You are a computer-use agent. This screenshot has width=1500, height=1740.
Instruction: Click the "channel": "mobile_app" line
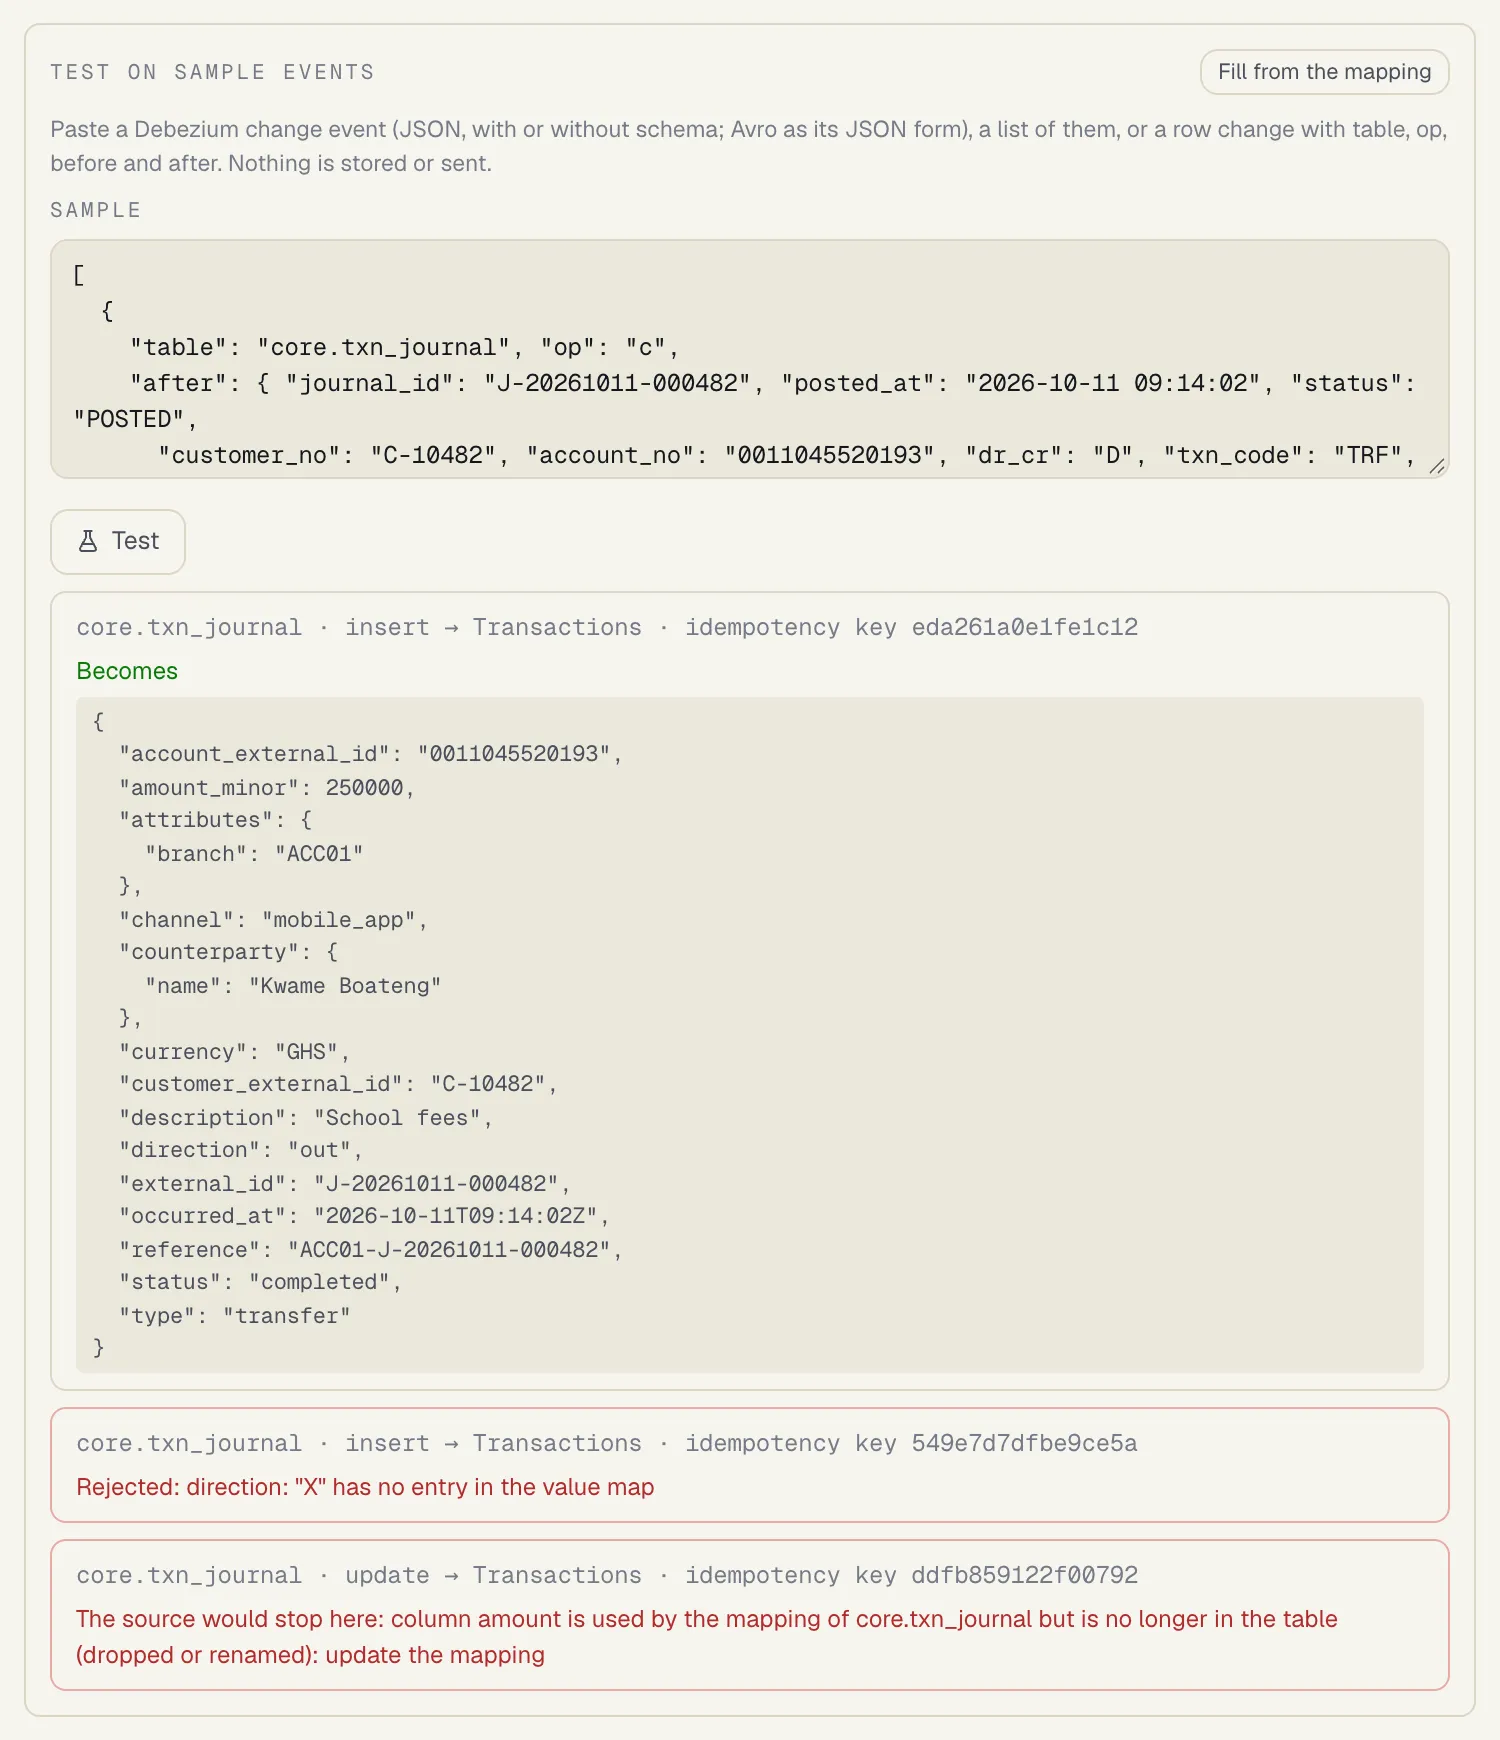click(x=273, y=920)
